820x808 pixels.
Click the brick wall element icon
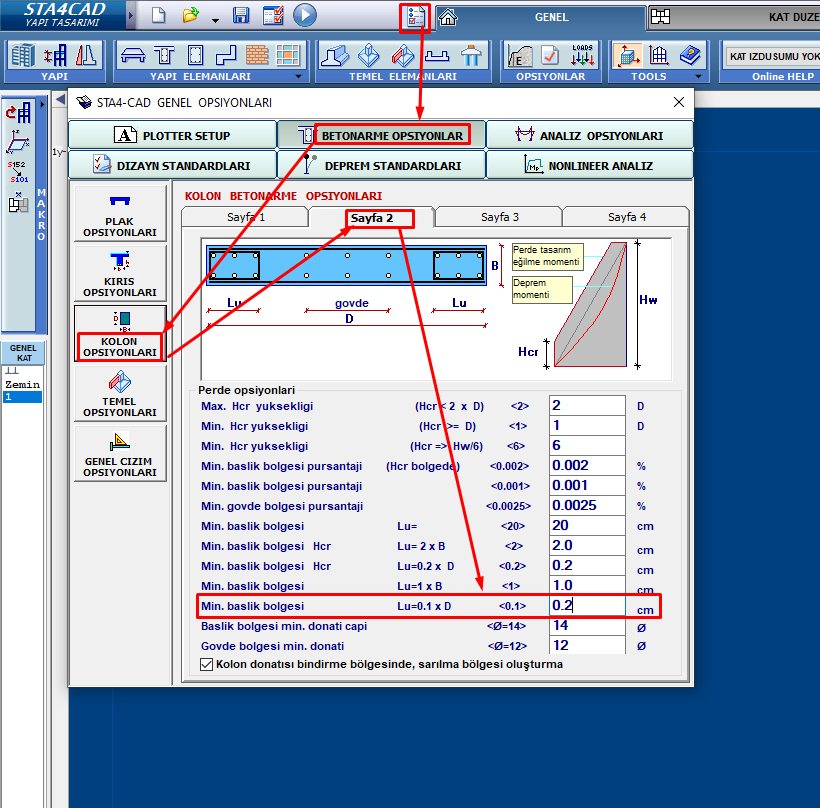click(x=258, y=56)
